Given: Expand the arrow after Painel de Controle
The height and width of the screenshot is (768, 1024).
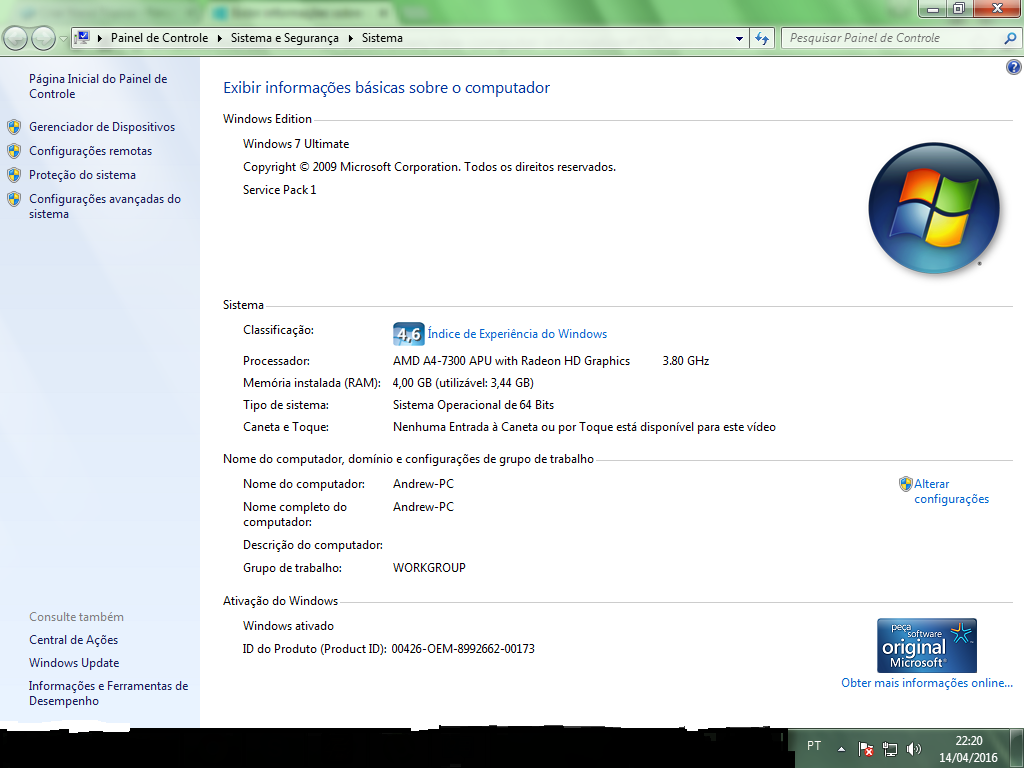Looking at the screenshot, I should (x=219, y=39).
